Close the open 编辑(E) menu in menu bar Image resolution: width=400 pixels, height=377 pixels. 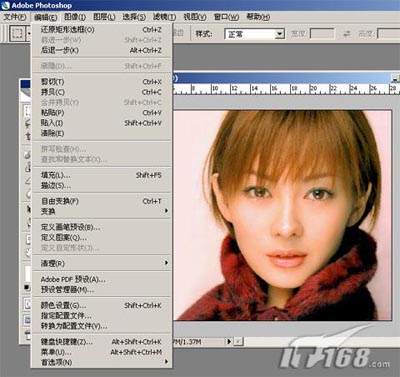point(45,17)
